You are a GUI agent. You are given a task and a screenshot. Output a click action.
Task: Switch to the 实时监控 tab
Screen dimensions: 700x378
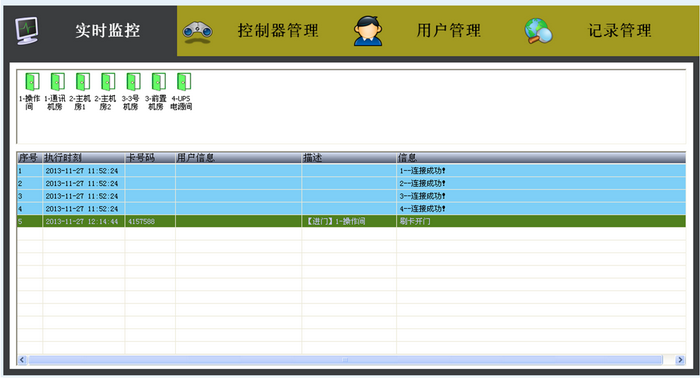(91, 31)
